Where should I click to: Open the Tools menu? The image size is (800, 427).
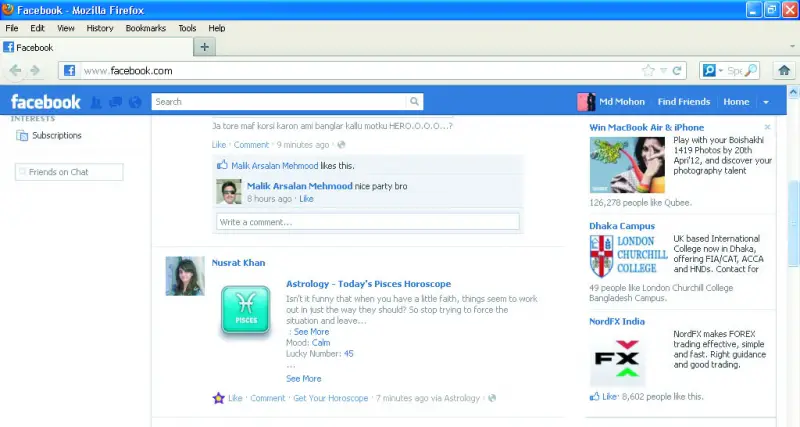click(x=187, y=28)
